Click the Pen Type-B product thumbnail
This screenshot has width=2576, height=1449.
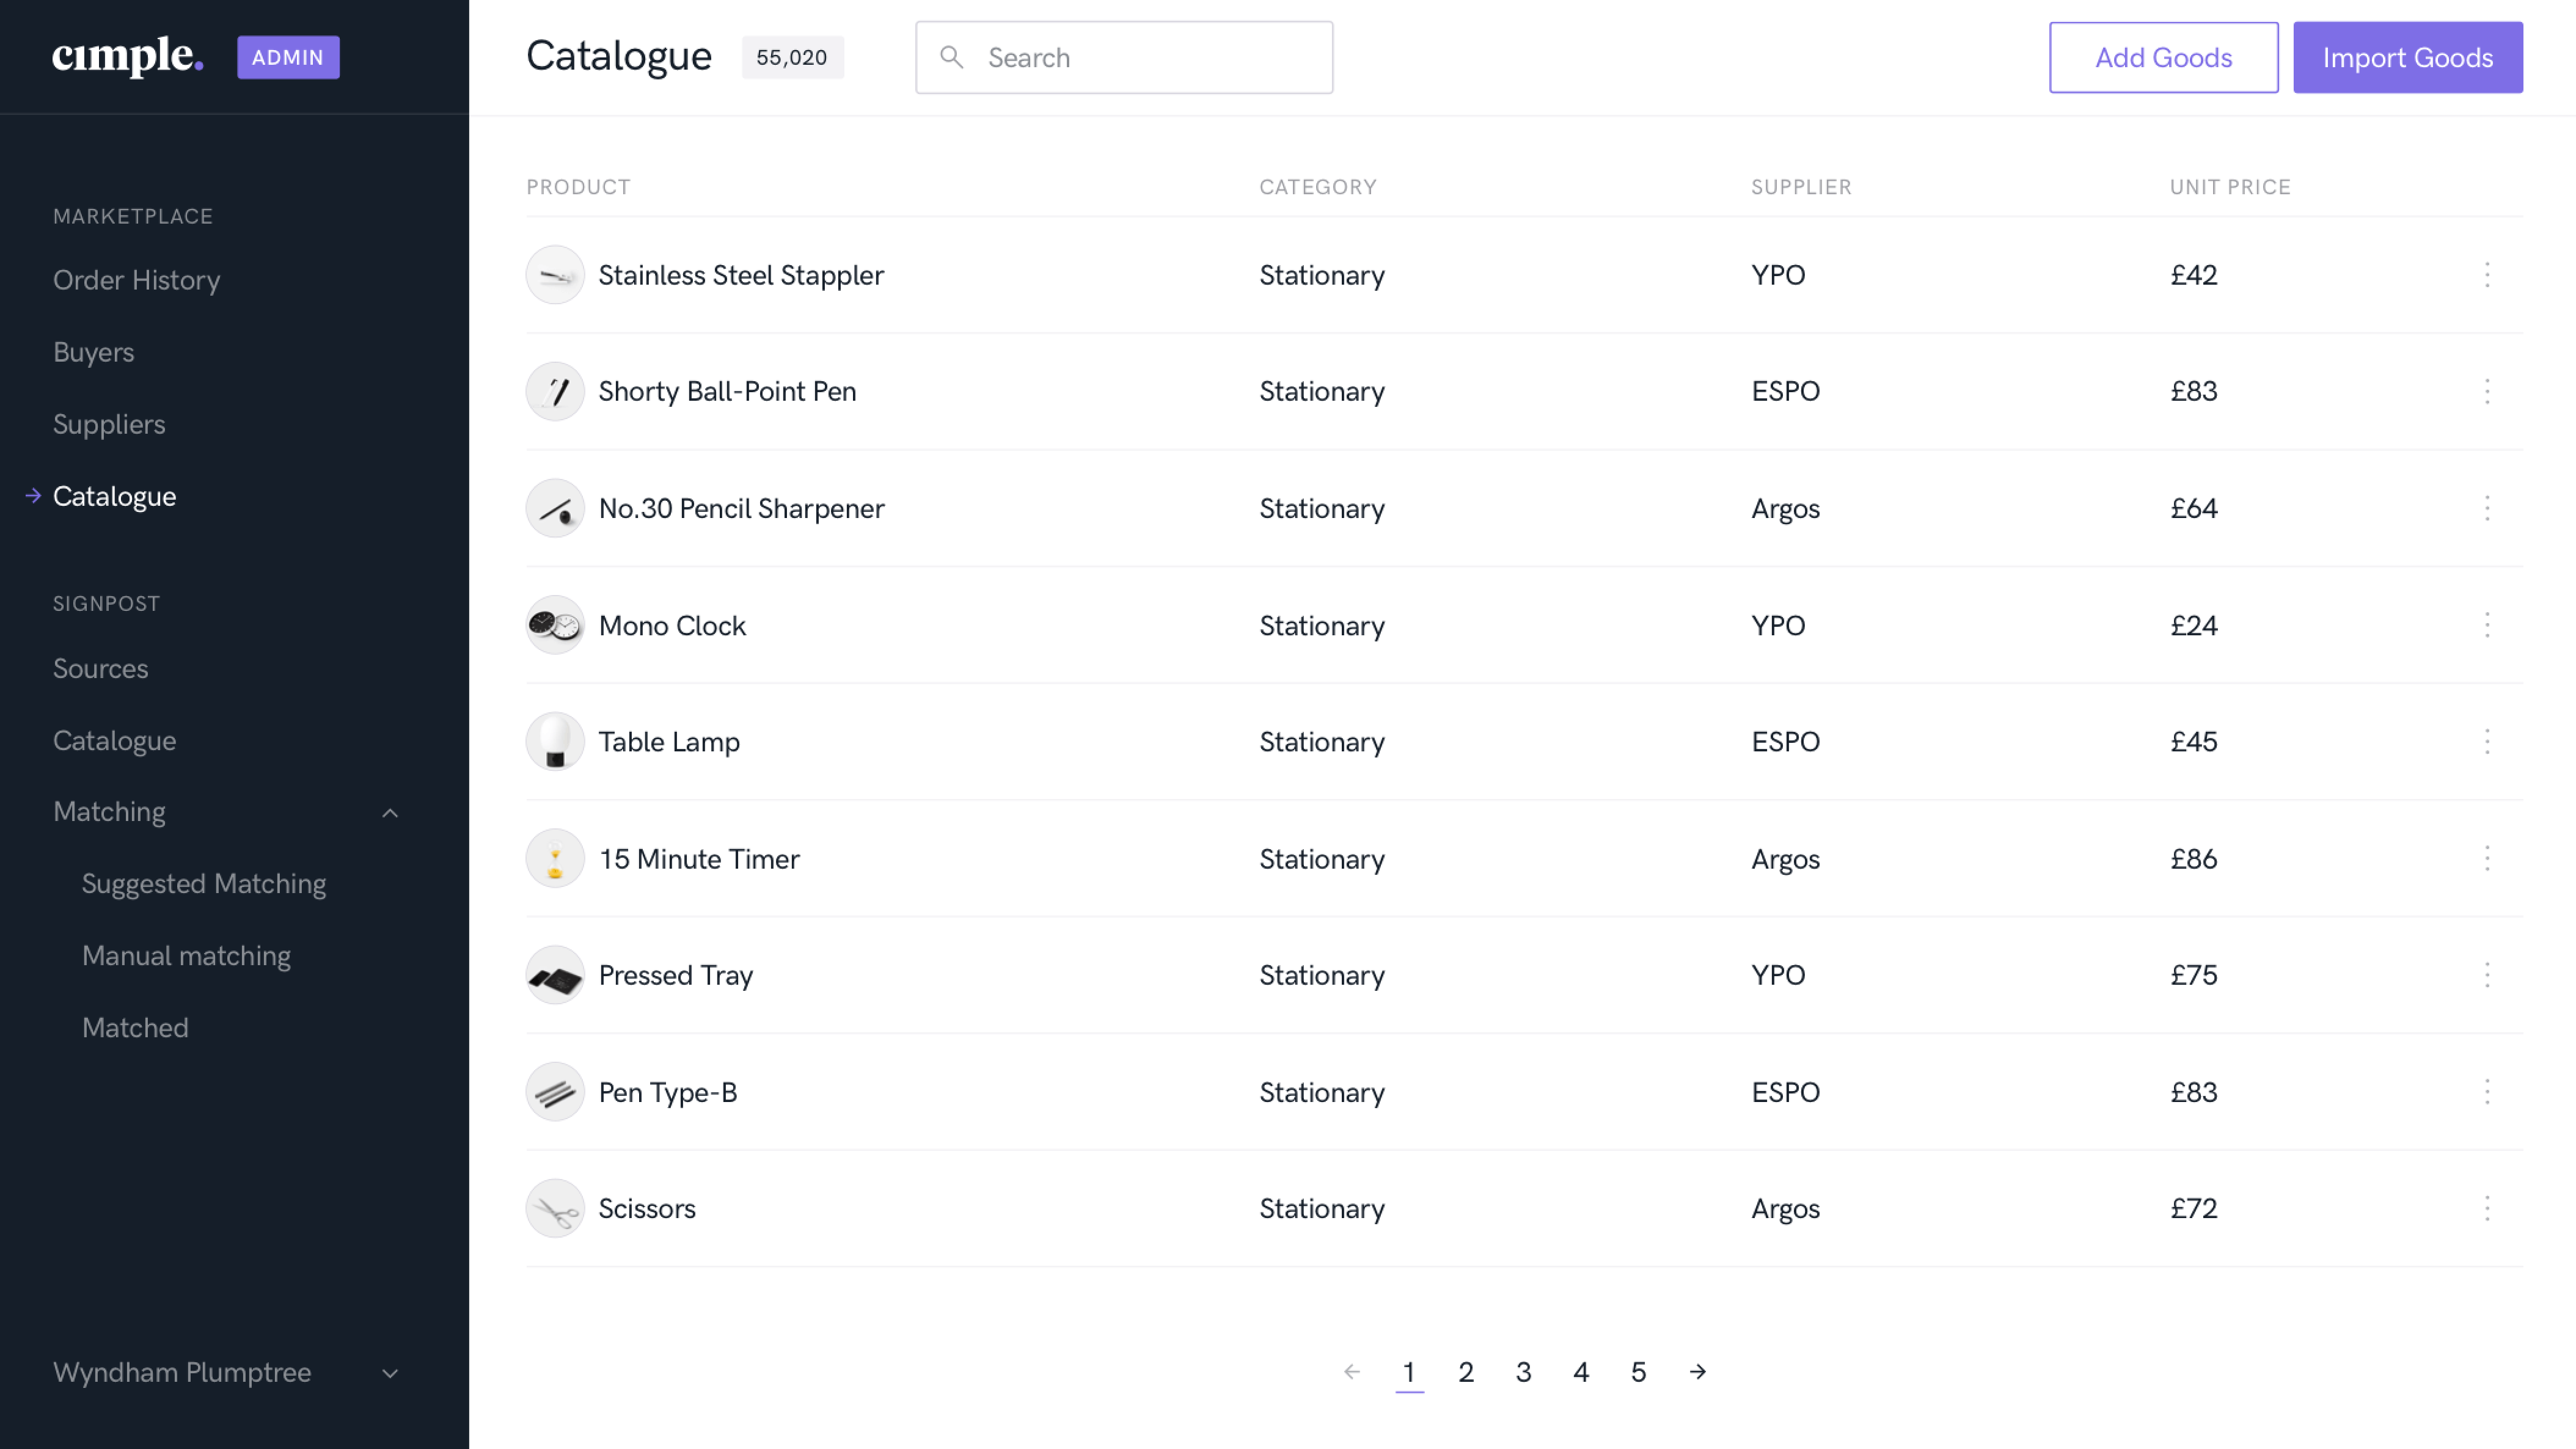click(x=555, y=1091)
